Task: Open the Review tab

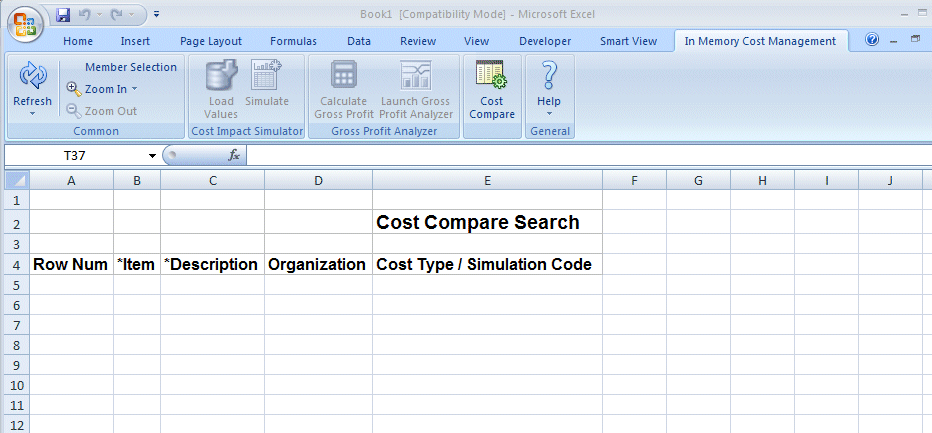Action: click(418, 41)
